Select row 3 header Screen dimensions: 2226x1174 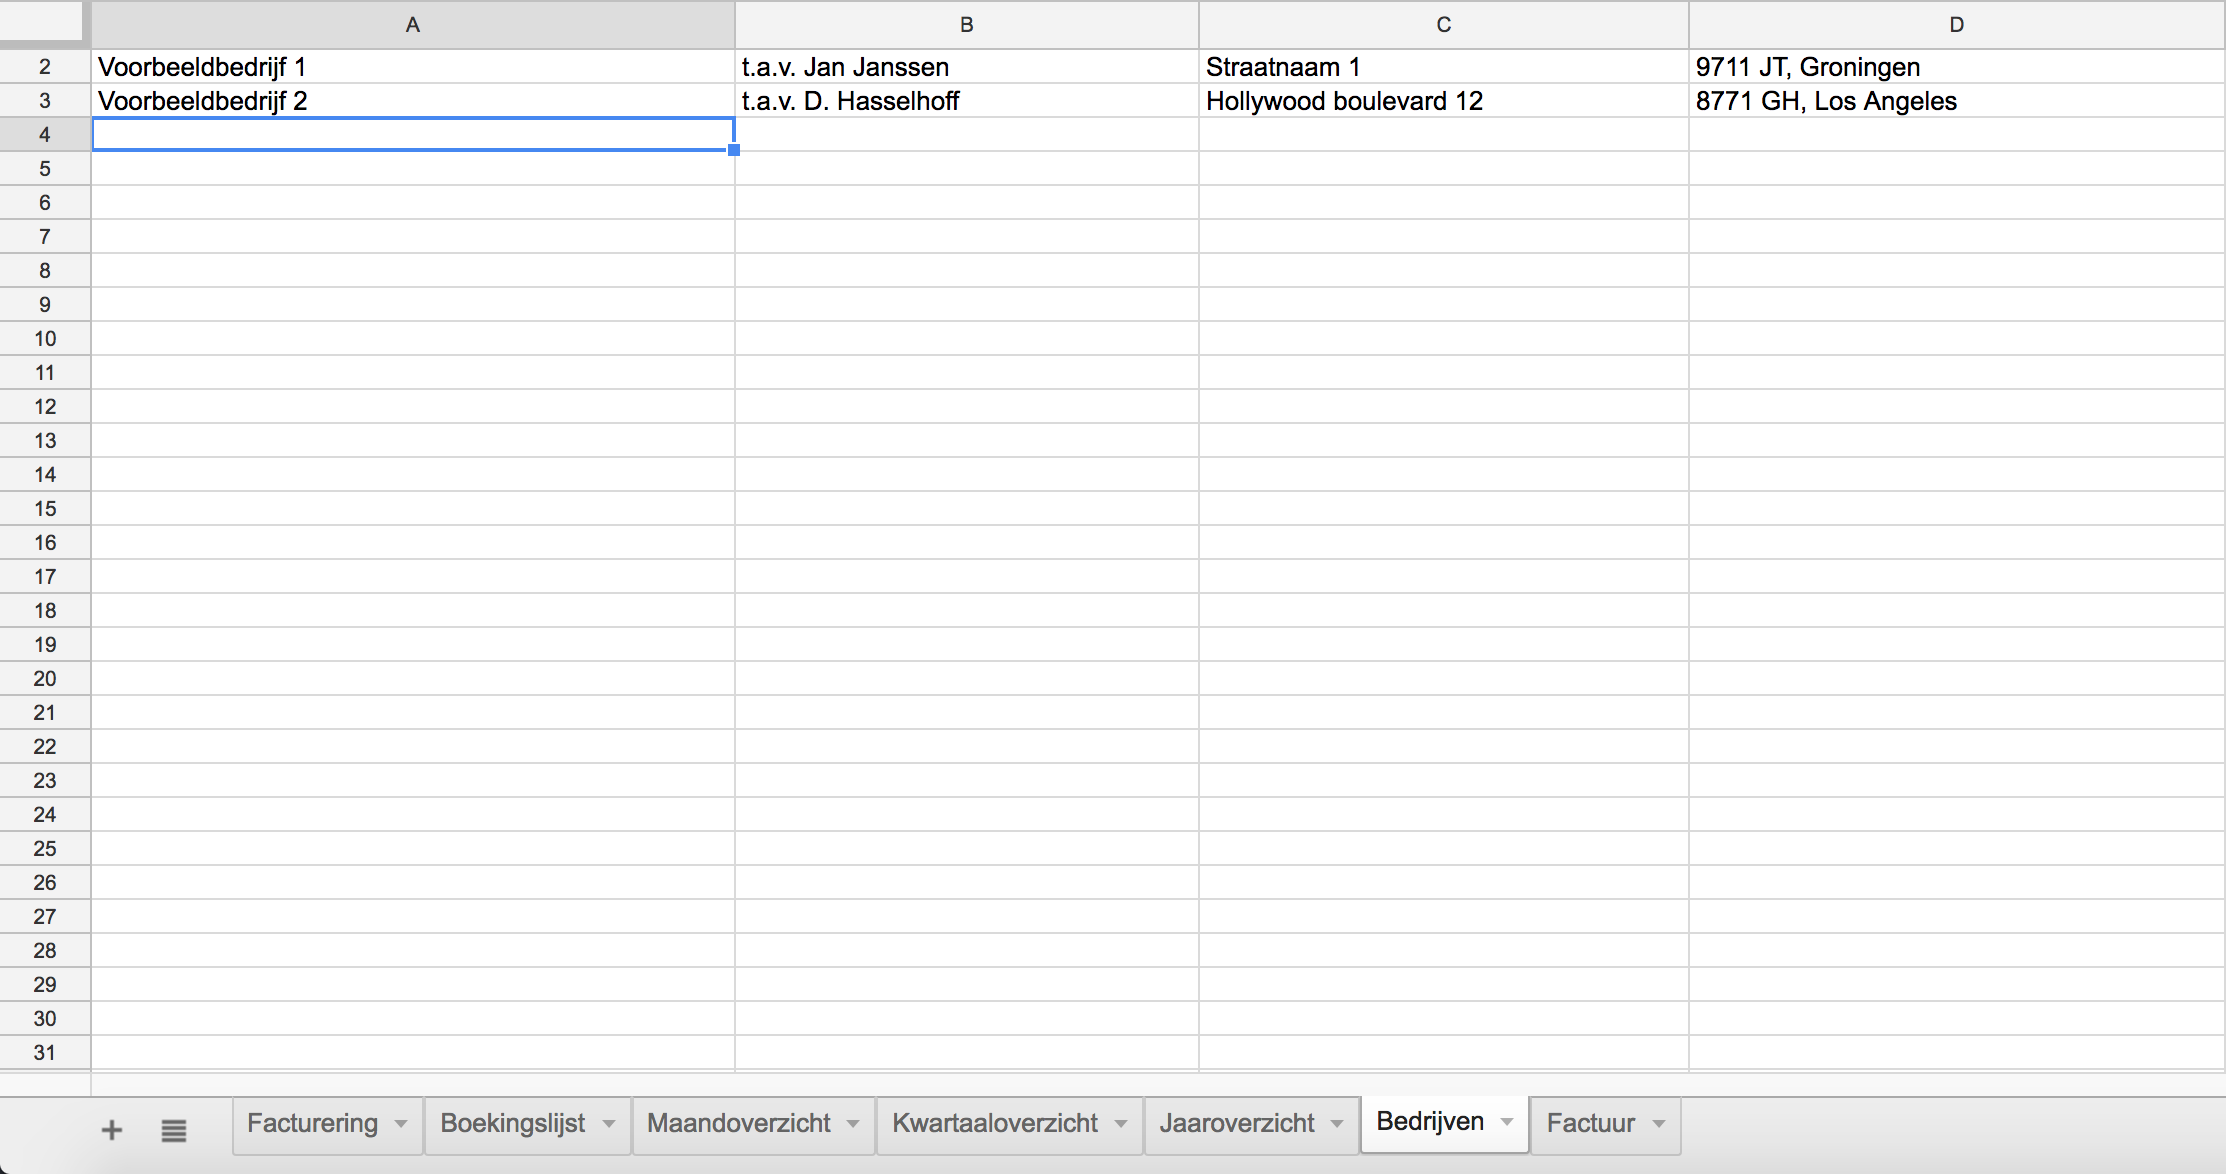(x=45, y=101)
